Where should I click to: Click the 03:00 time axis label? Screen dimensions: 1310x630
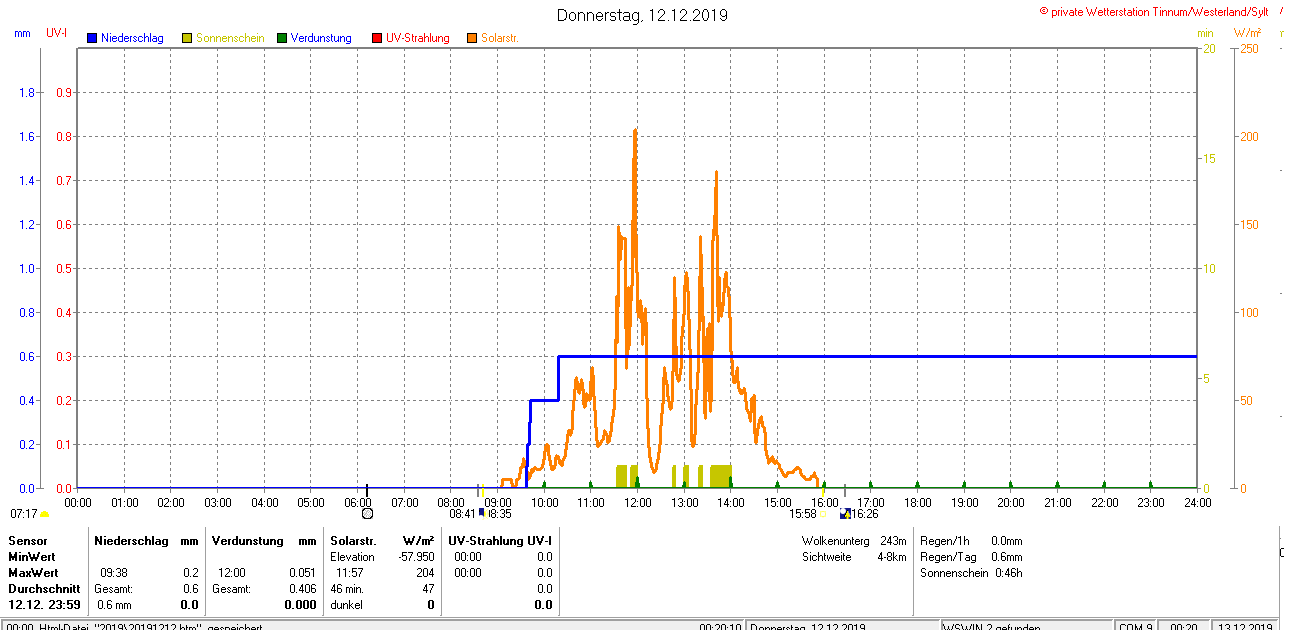(x=217, y=502)
